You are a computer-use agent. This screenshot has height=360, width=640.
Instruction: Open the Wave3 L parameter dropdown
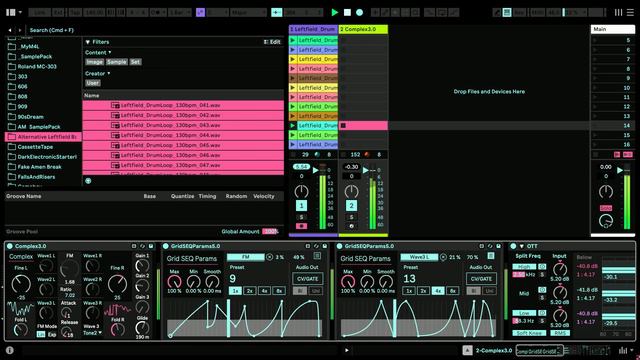click(x=420, y=257)
